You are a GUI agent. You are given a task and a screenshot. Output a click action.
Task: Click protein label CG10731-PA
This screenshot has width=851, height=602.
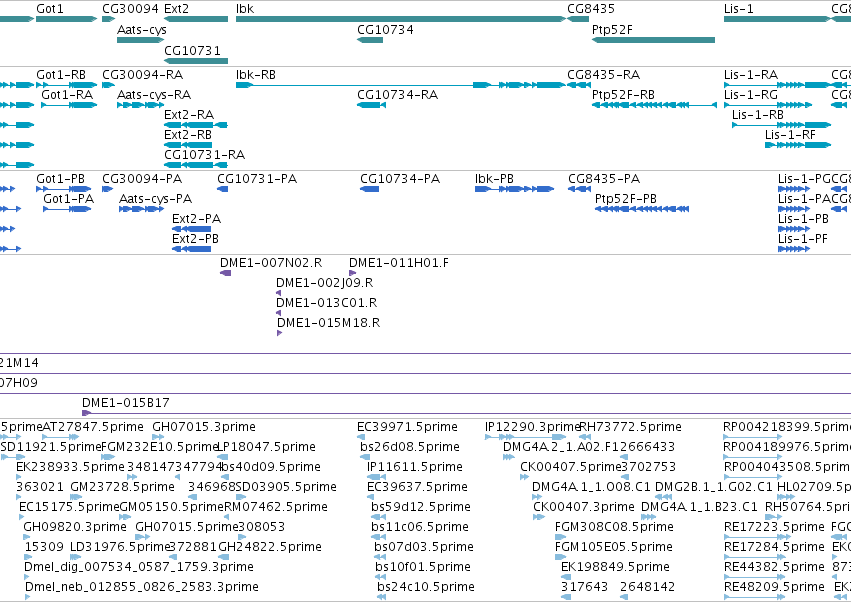pos(257,179)
